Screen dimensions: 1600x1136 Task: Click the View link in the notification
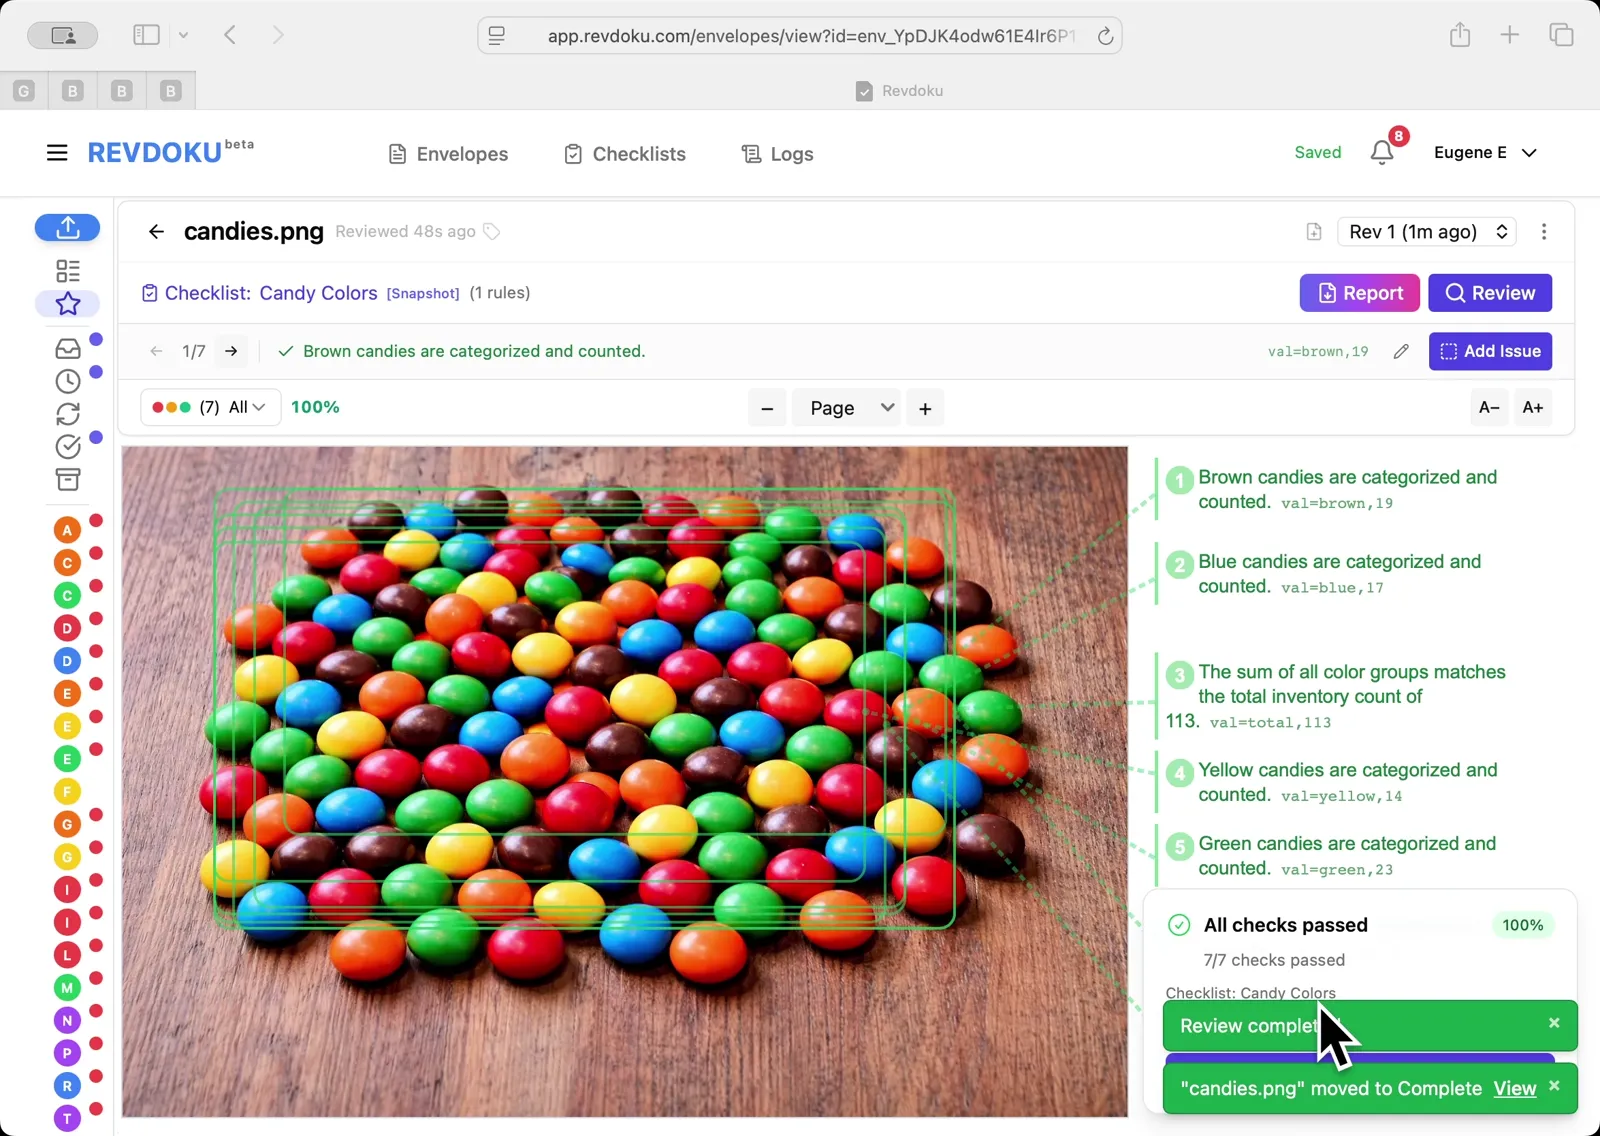point(1514,1089)
